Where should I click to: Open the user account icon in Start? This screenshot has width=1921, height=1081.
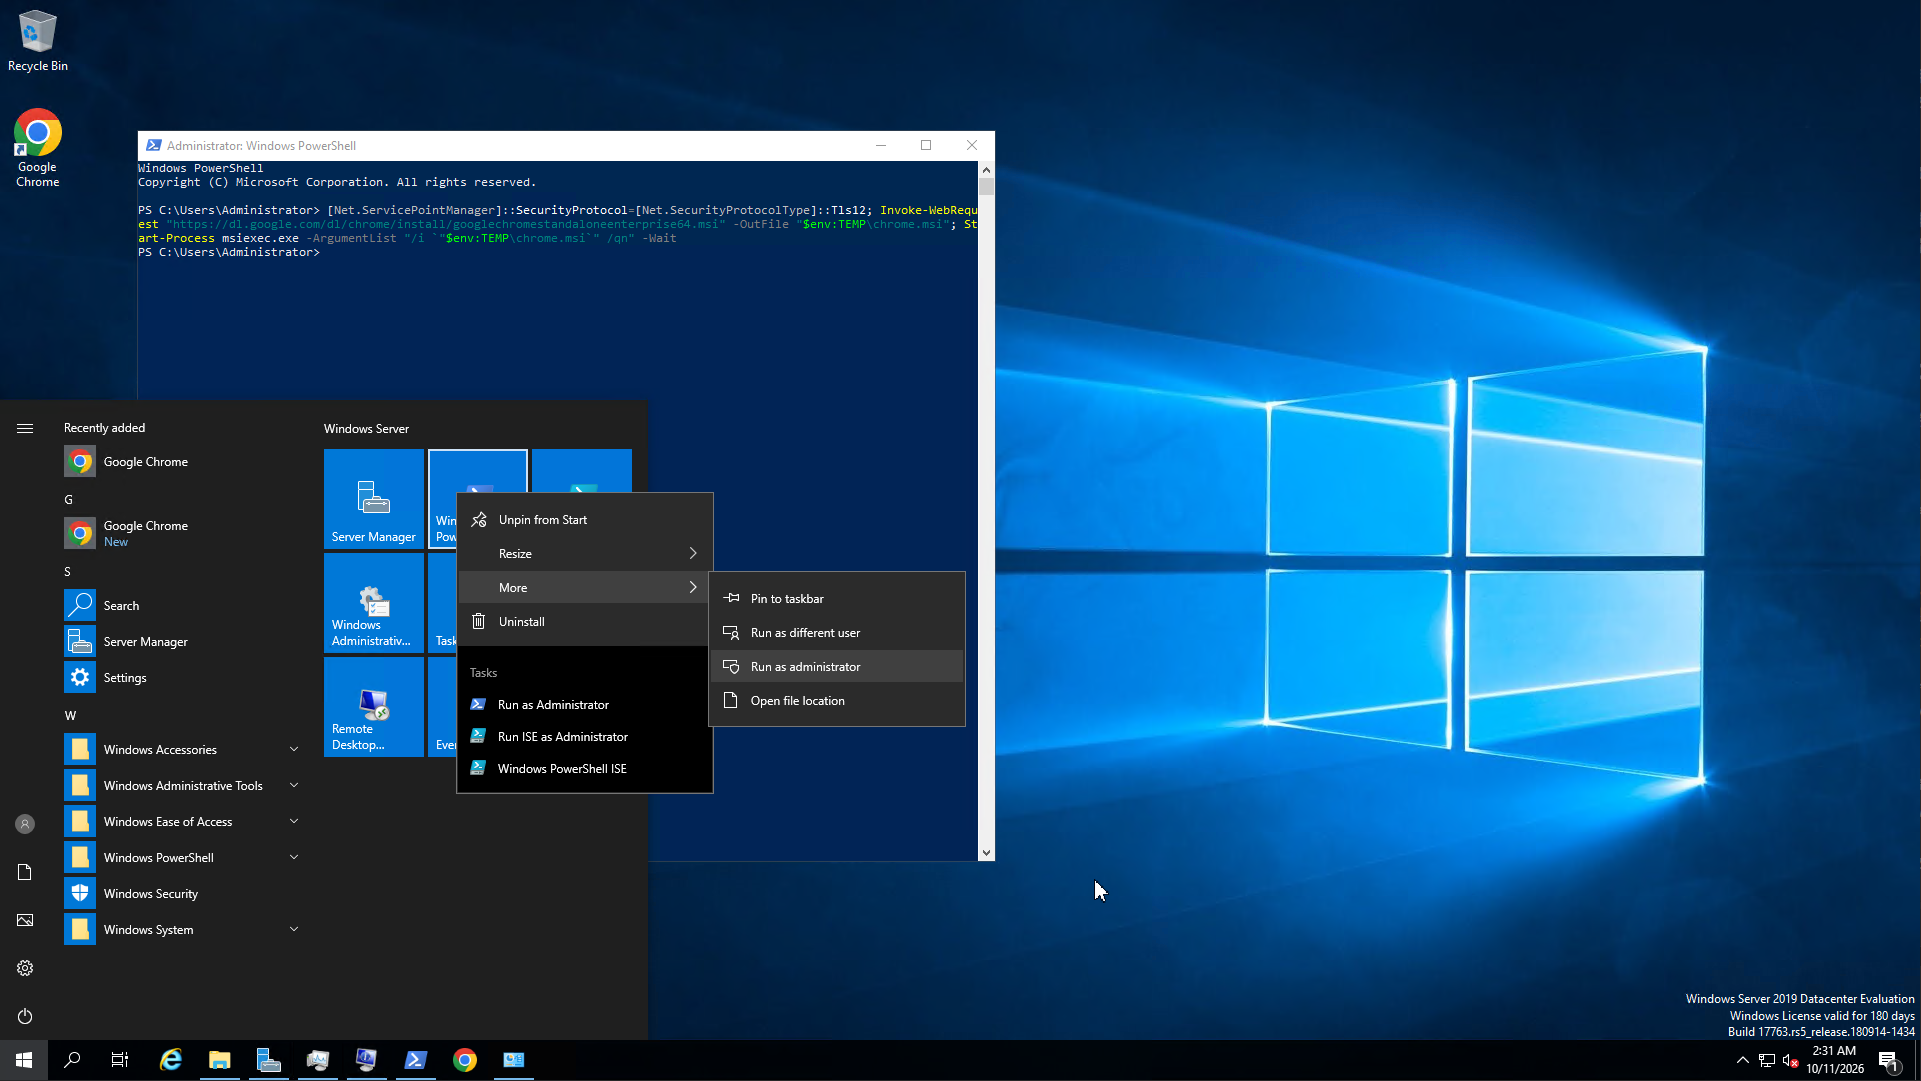pyautogui.click(x=25, y=824)
